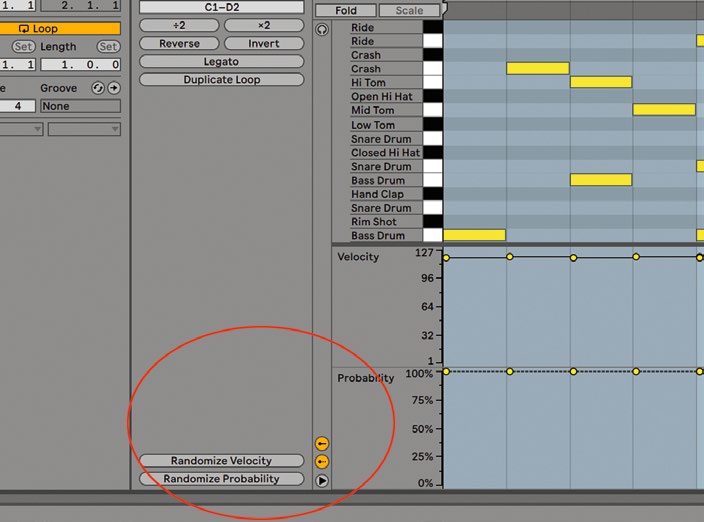Click the Reverse button
The width and height of the screenshot is (704, 522).
click(x=179, y=44)
